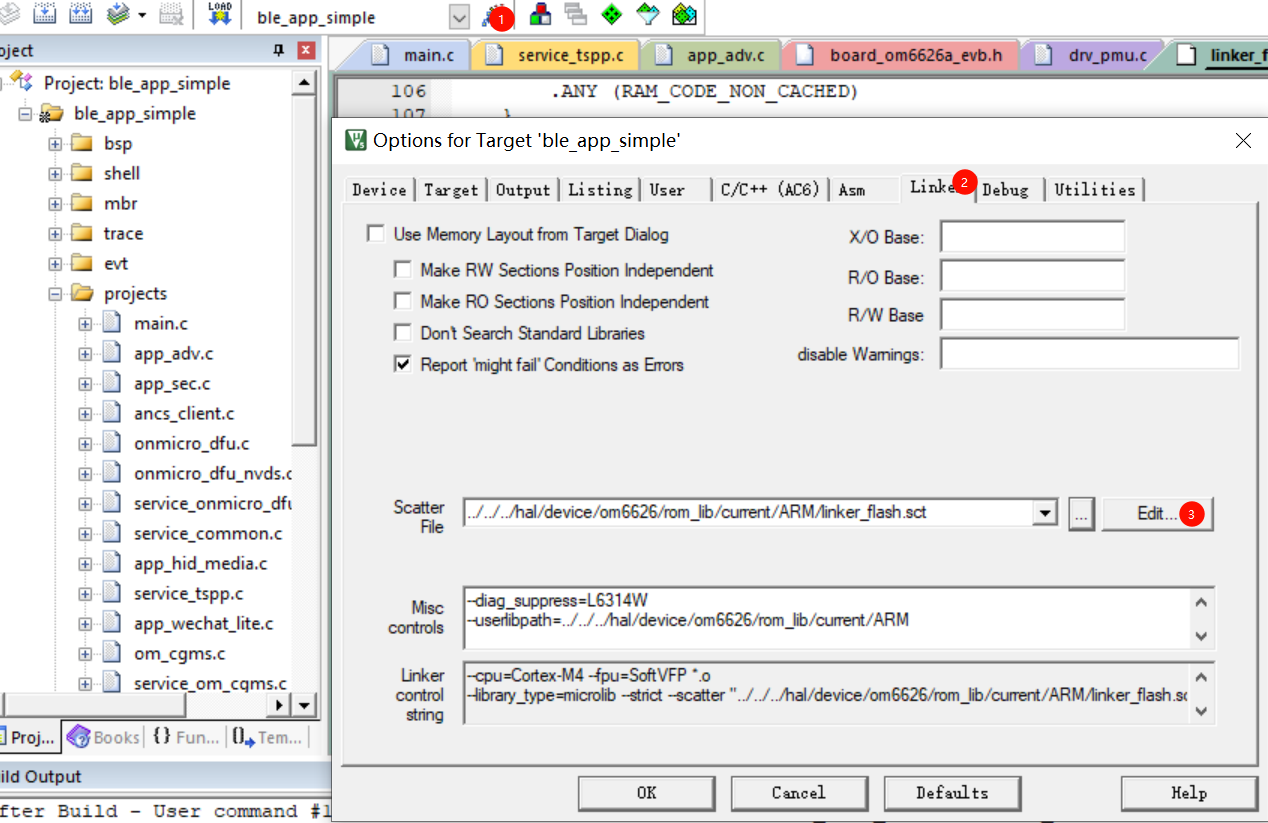Open Manage Project Items icon (colored blocks)
Viewport: 1268px width, 823px height.
[540, 14]
